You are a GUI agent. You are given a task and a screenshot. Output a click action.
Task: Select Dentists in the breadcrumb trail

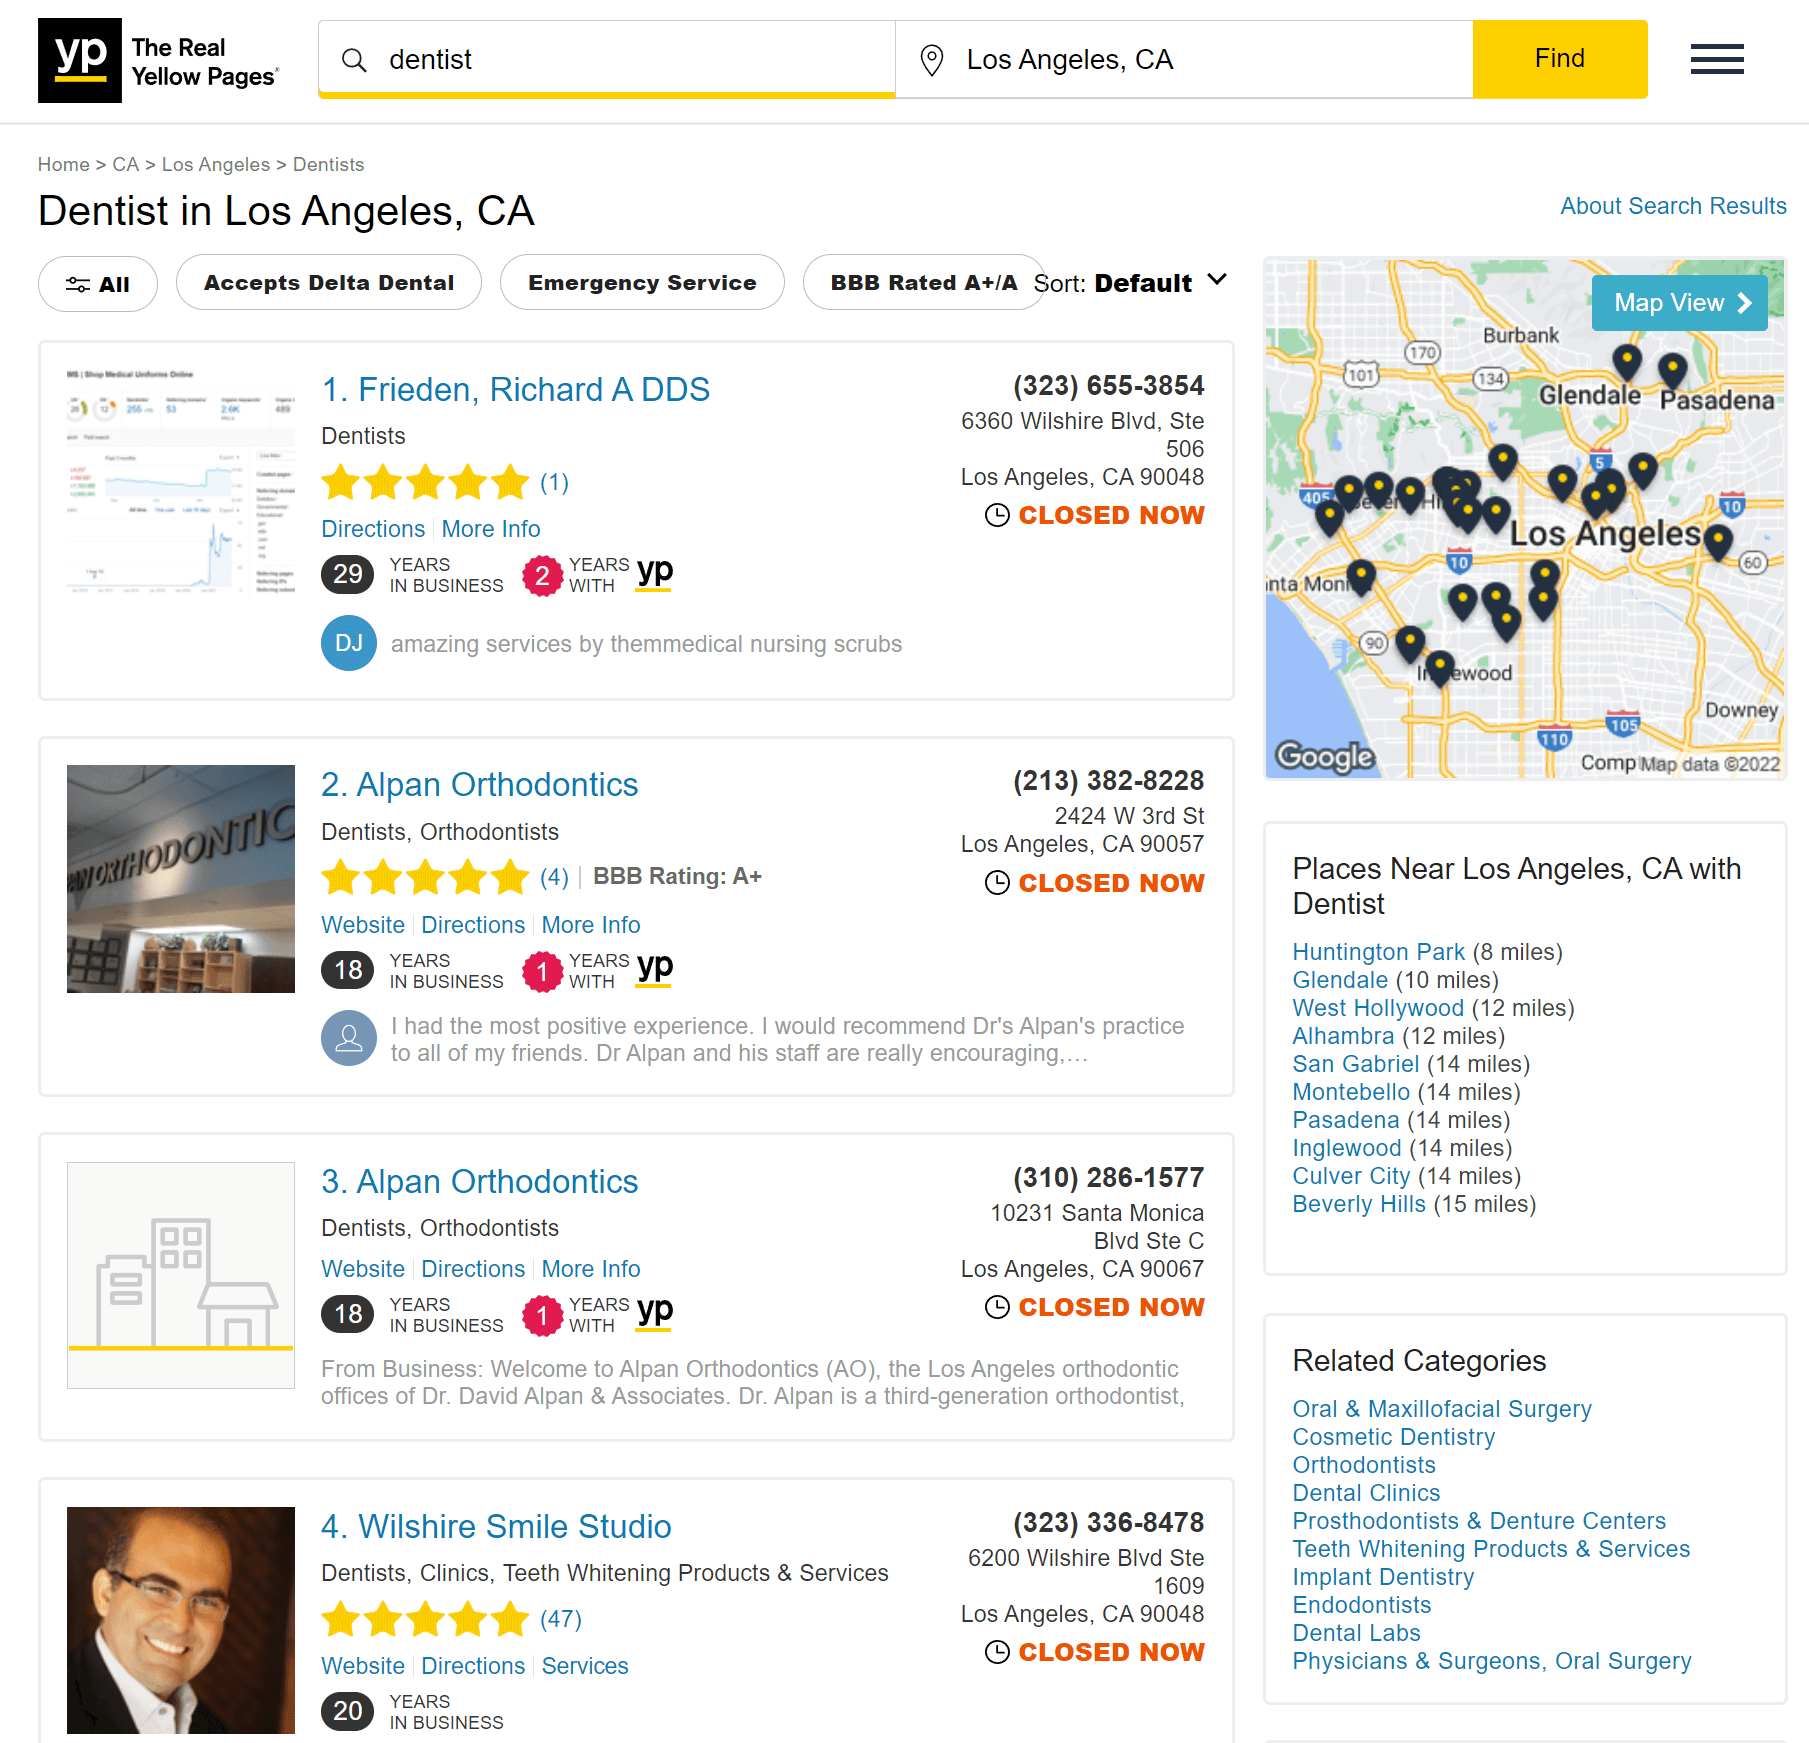328,164
